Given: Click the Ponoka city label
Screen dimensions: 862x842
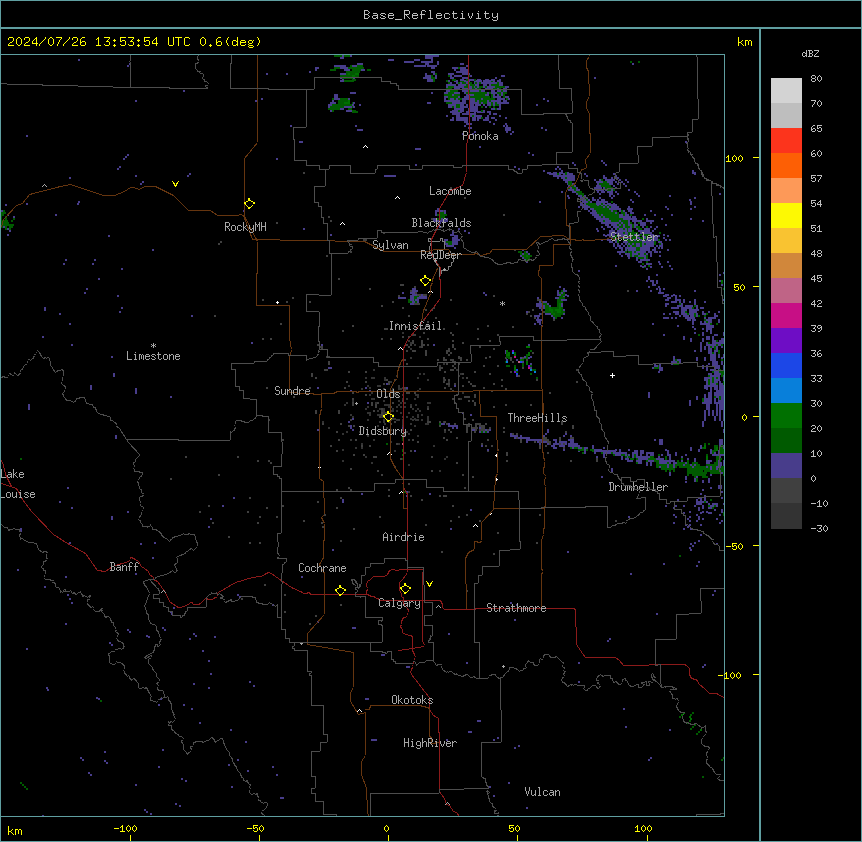Looking at the screenshot, I should click(480, 136).
